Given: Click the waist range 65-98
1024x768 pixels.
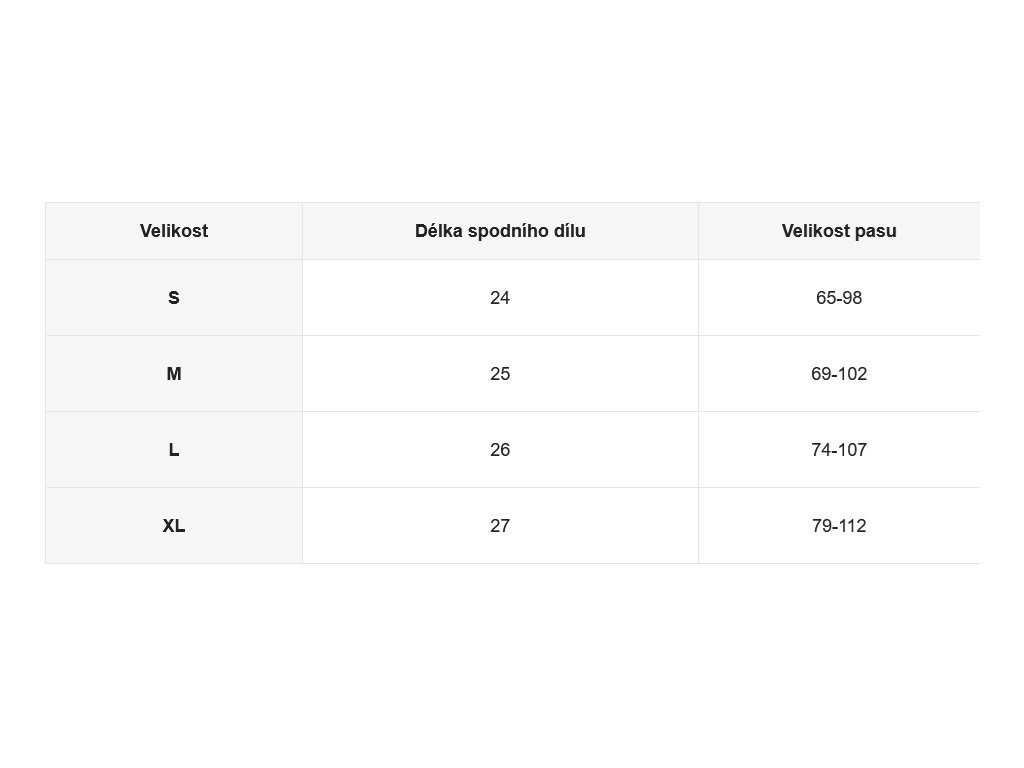Looking at the screenshot, I should pyautogui.click(x=839, y=298).
